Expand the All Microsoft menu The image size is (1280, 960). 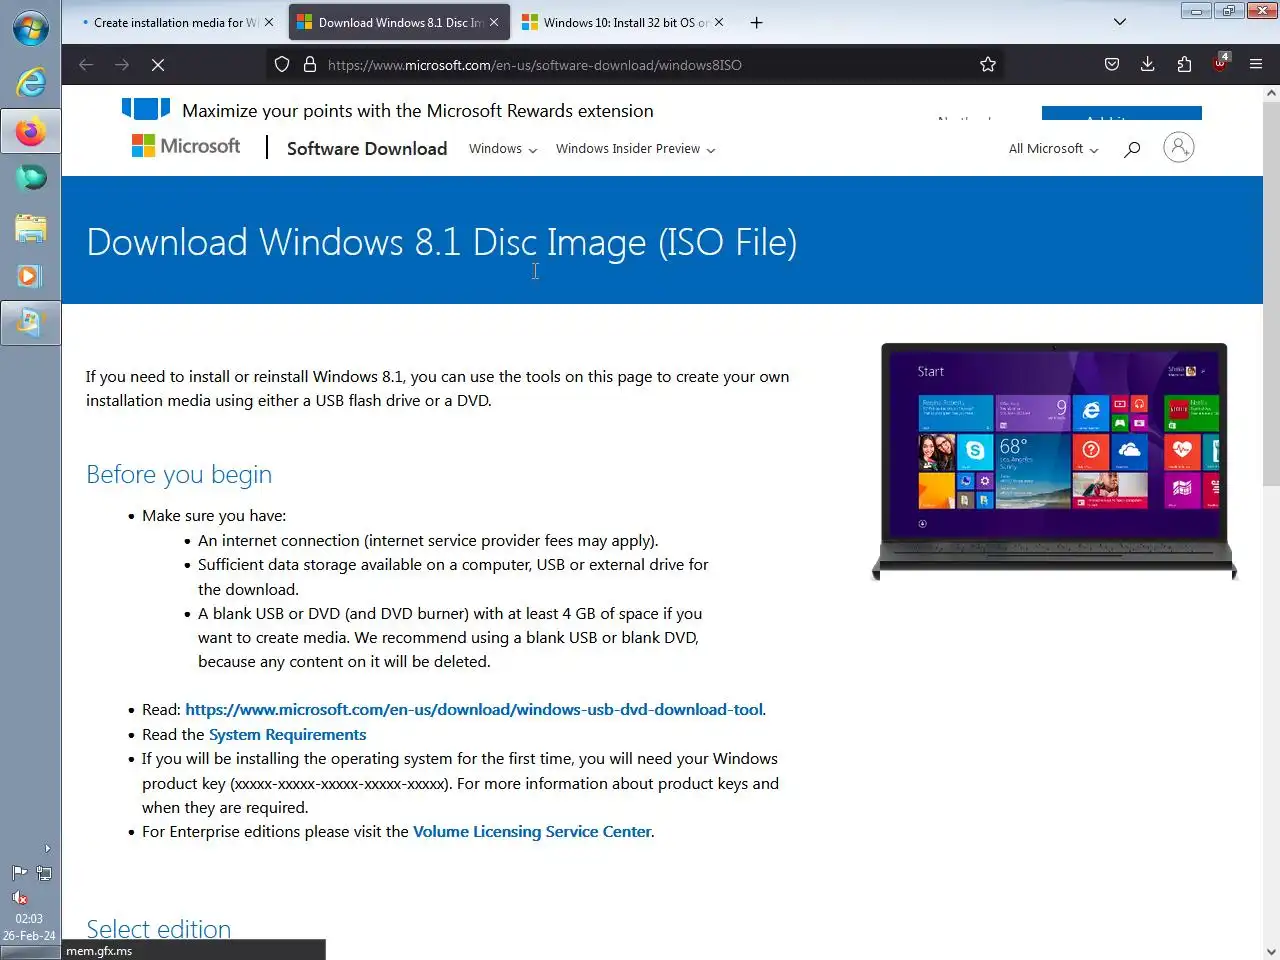click(1054, 149)
